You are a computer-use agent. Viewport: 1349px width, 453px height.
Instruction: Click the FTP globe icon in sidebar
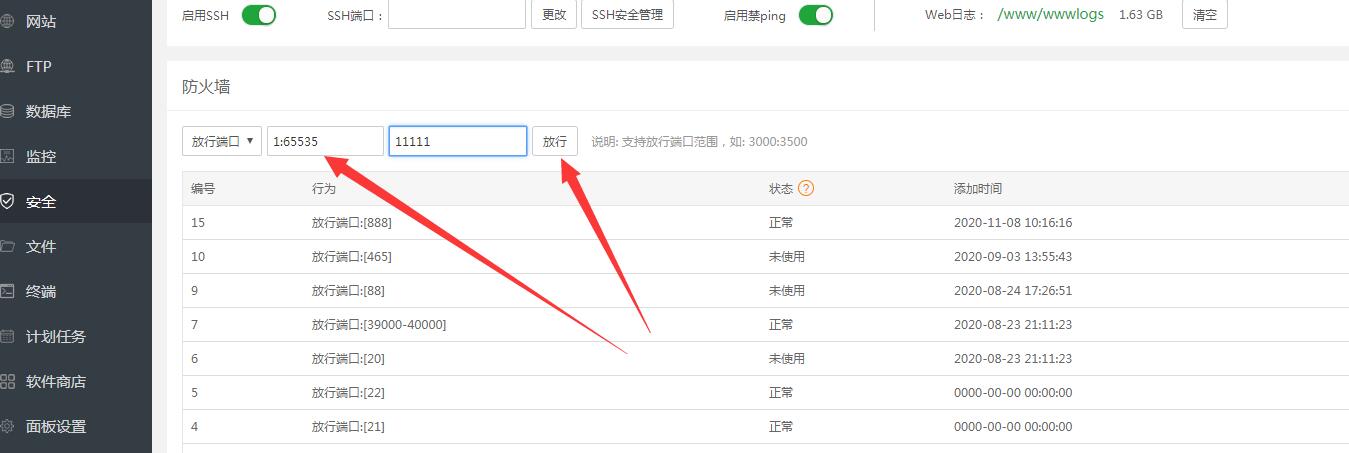point(7,66)
